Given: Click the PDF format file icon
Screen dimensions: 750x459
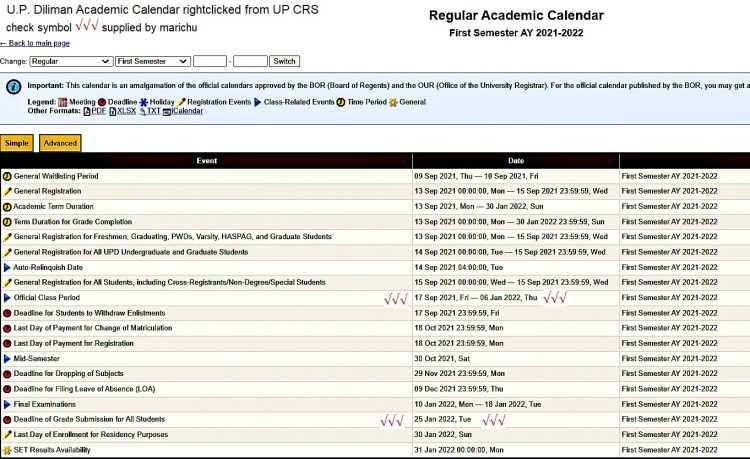Looking at the screenshot, I should click(x=87, y=111).
